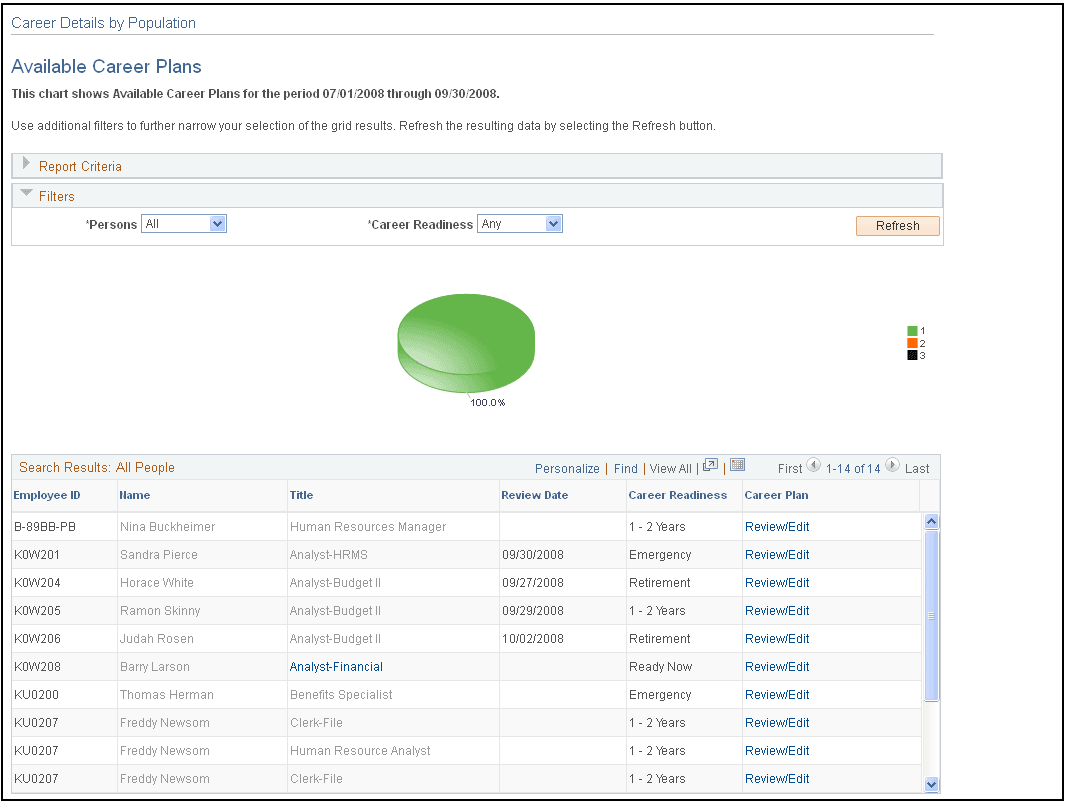
Task: Download search results to spreadsheet
Action: (737, 464)
